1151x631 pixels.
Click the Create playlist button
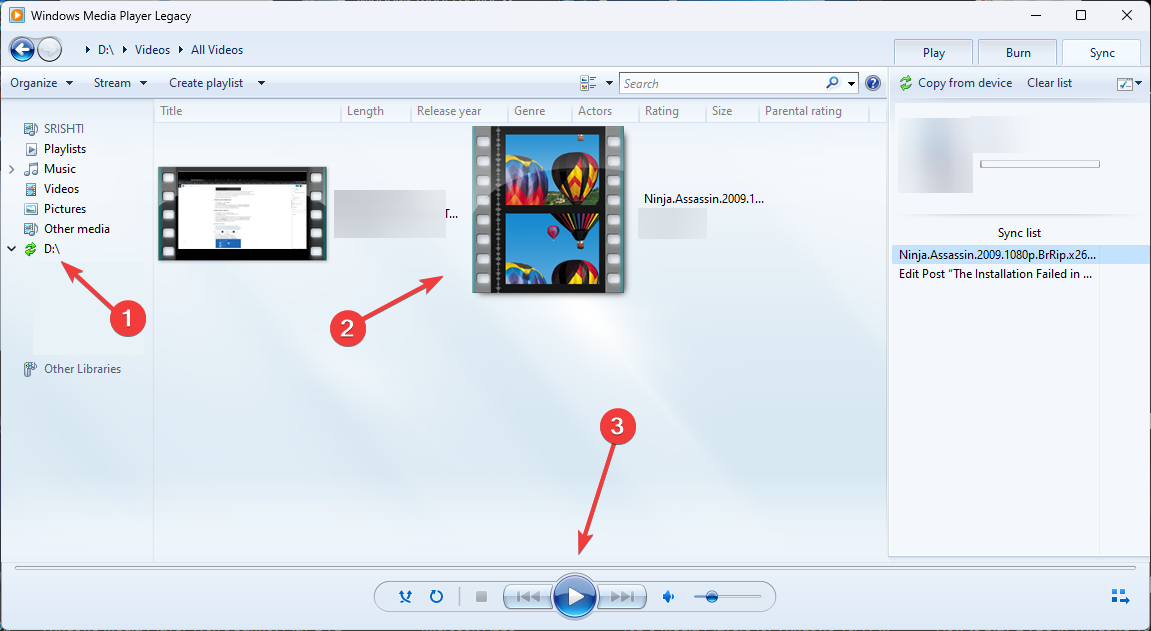(x=206, y=83)
